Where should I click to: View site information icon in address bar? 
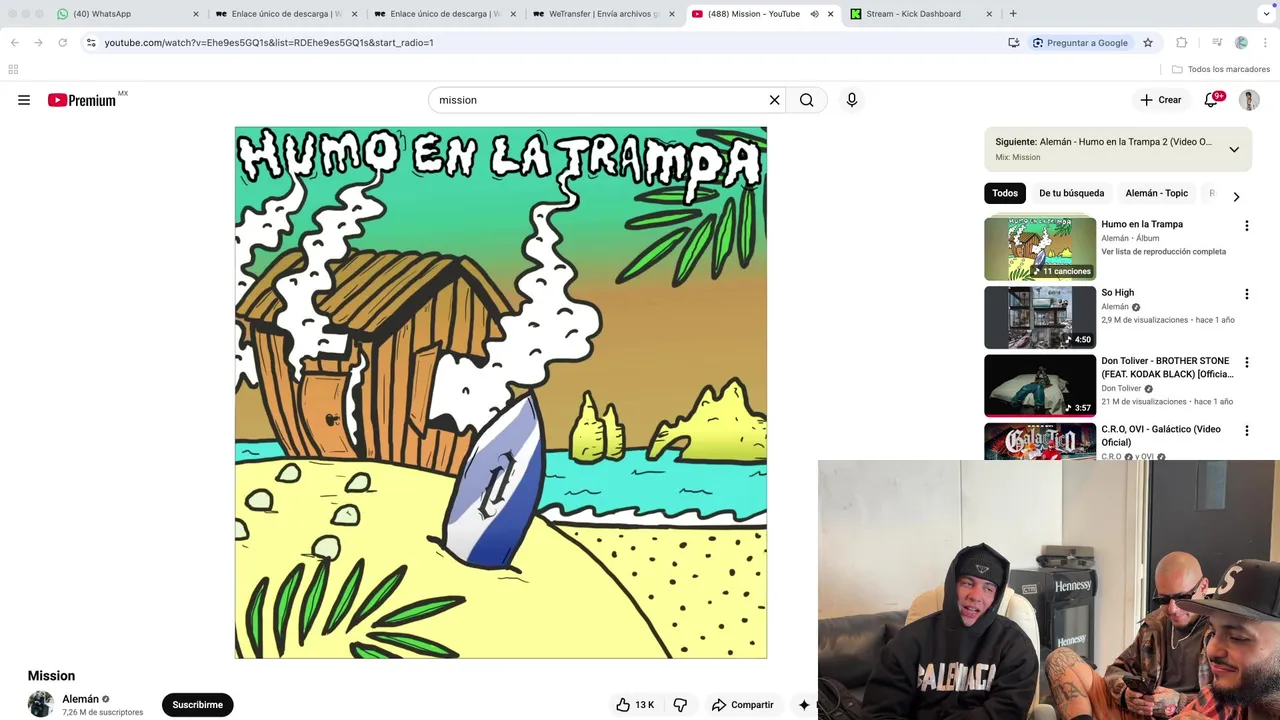(91, 43)
